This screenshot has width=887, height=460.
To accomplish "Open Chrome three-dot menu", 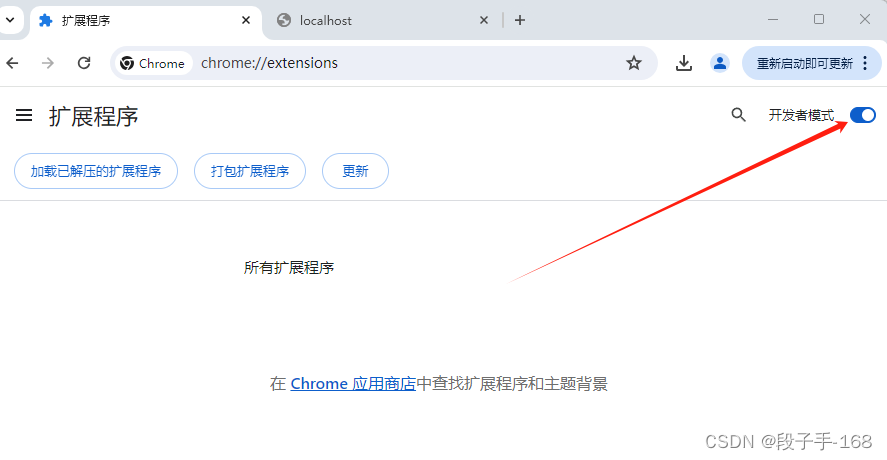I will [x=865, y=63].
